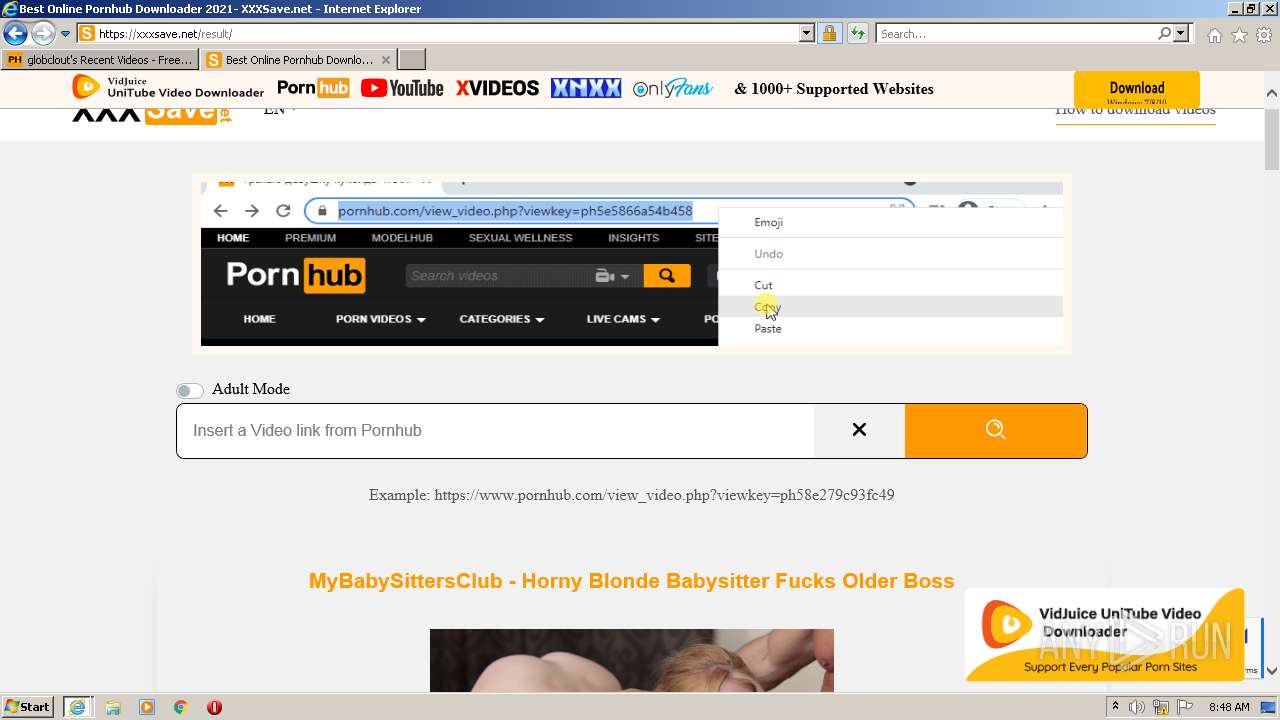Select Internet Explorer on the taskbar
The image size is (1280, 720).
click(77, 707)
